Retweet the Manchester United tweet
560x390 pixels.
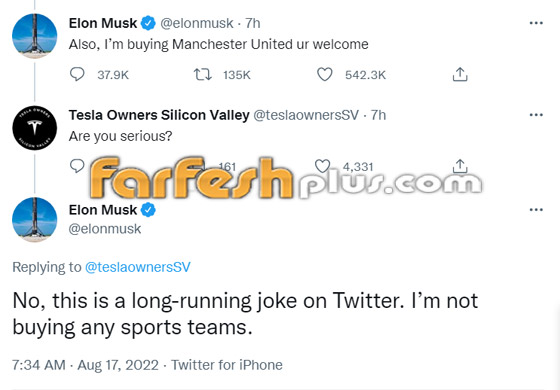coord(202,74)
